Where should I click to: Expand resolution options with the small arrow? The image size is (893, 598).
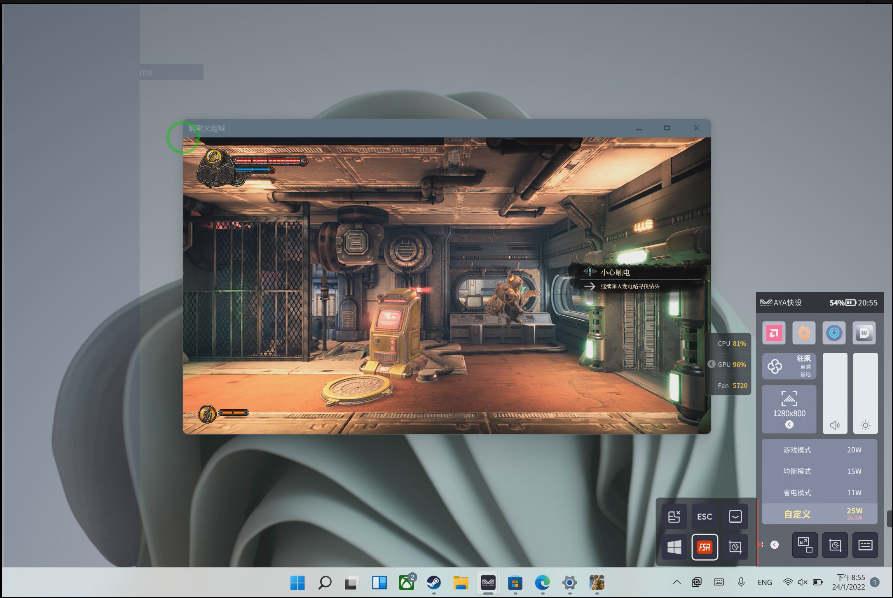click(x=789, y=424)
